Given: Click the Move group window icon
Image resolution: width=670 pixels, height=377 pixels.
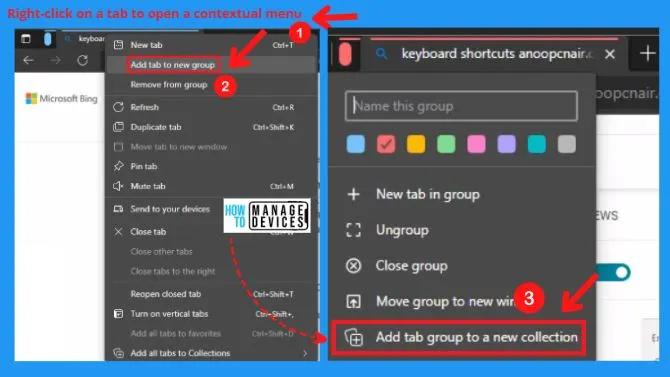Looking at the screenshot, I should tap(353, 302).
